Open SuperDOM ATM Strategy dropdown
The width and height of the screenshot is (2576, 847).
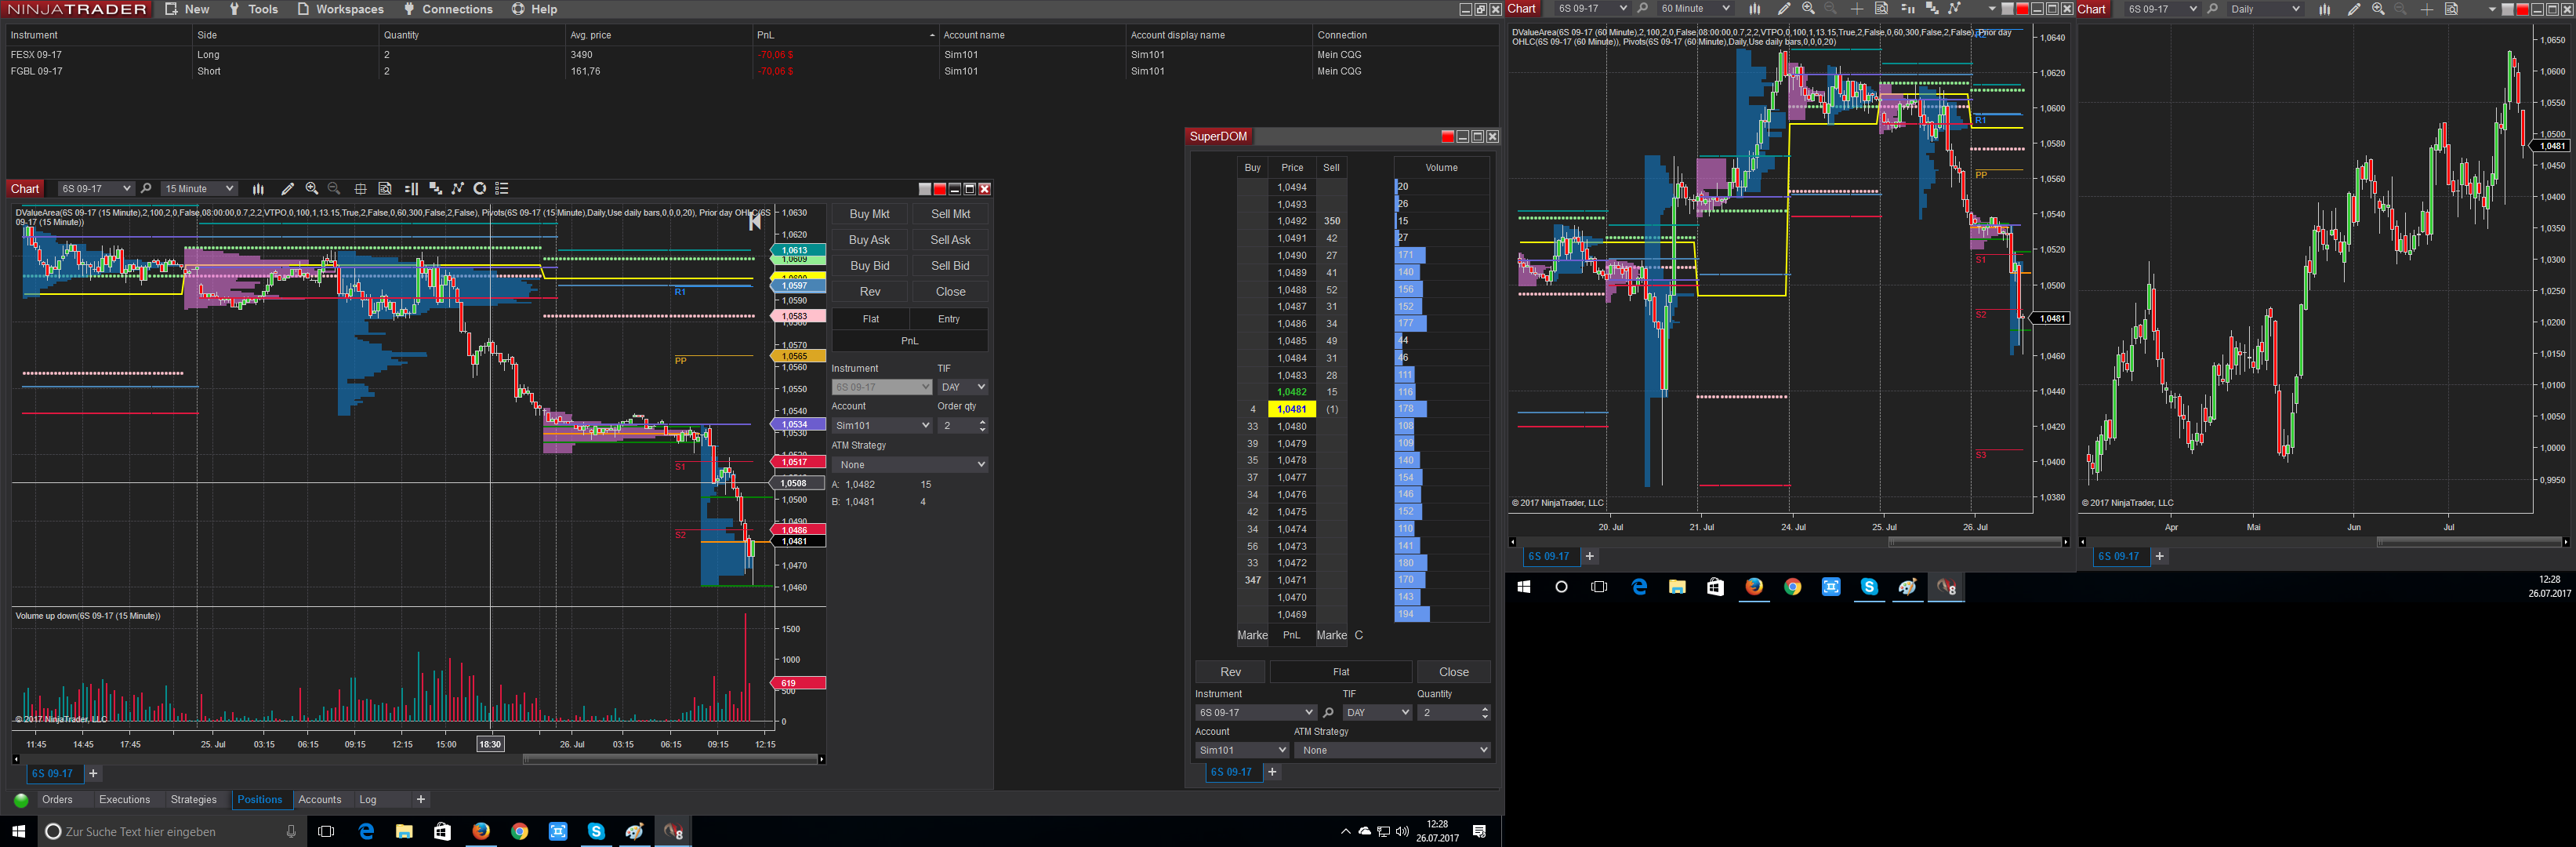click(x=1392, y=750)
